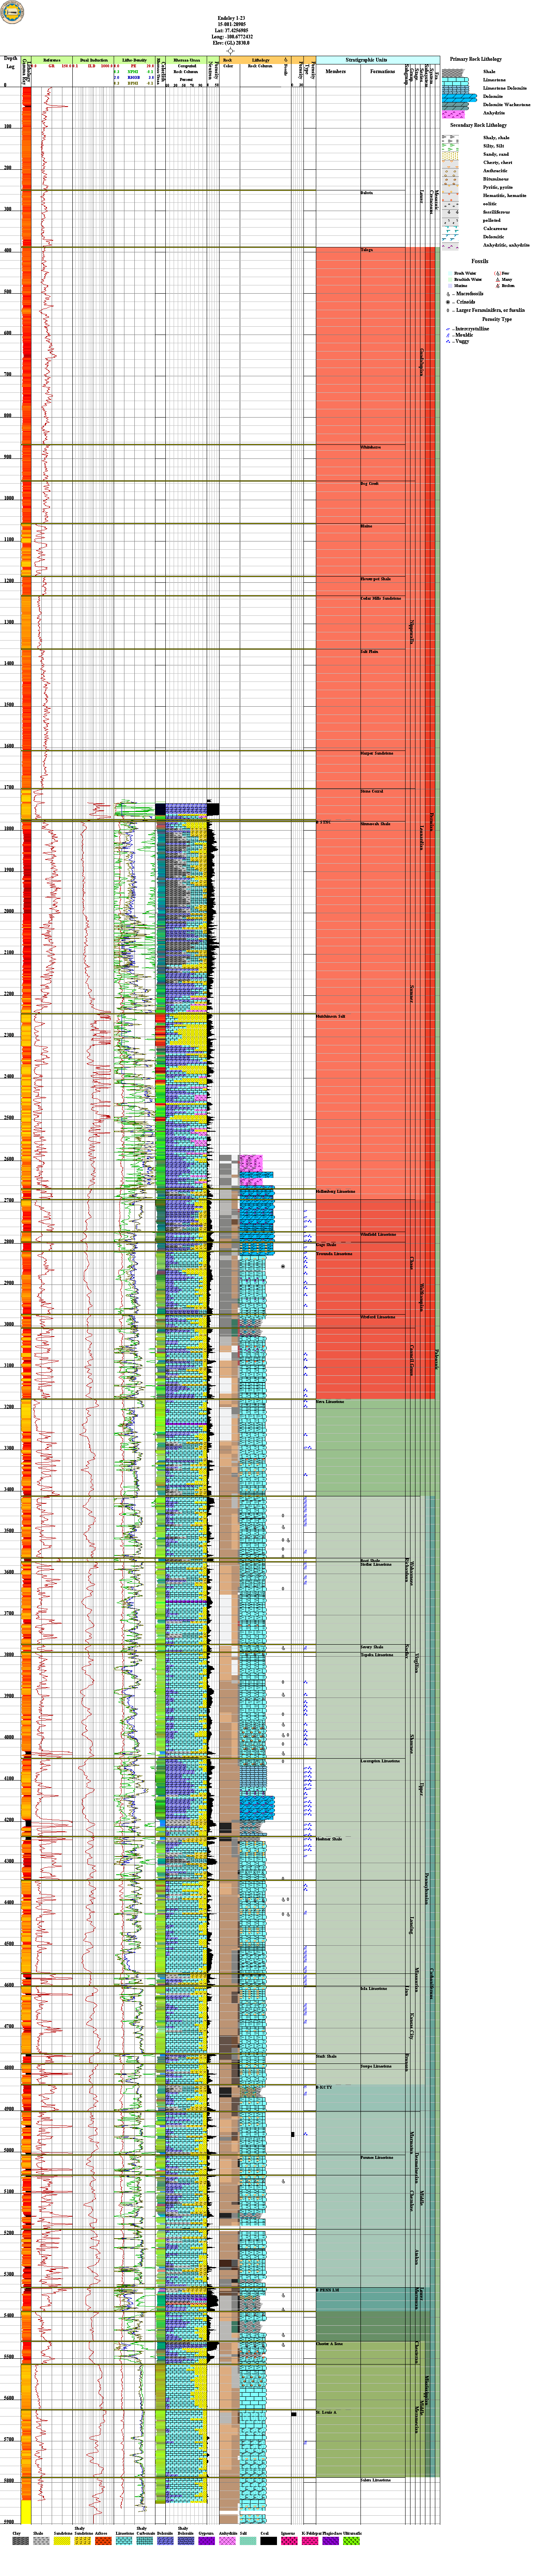Image resolution: width=537 pixels, height=2576 pixels.
Task: Click the Macrofossils symbol in Fossils legend
Action: (x=449, y=294)
